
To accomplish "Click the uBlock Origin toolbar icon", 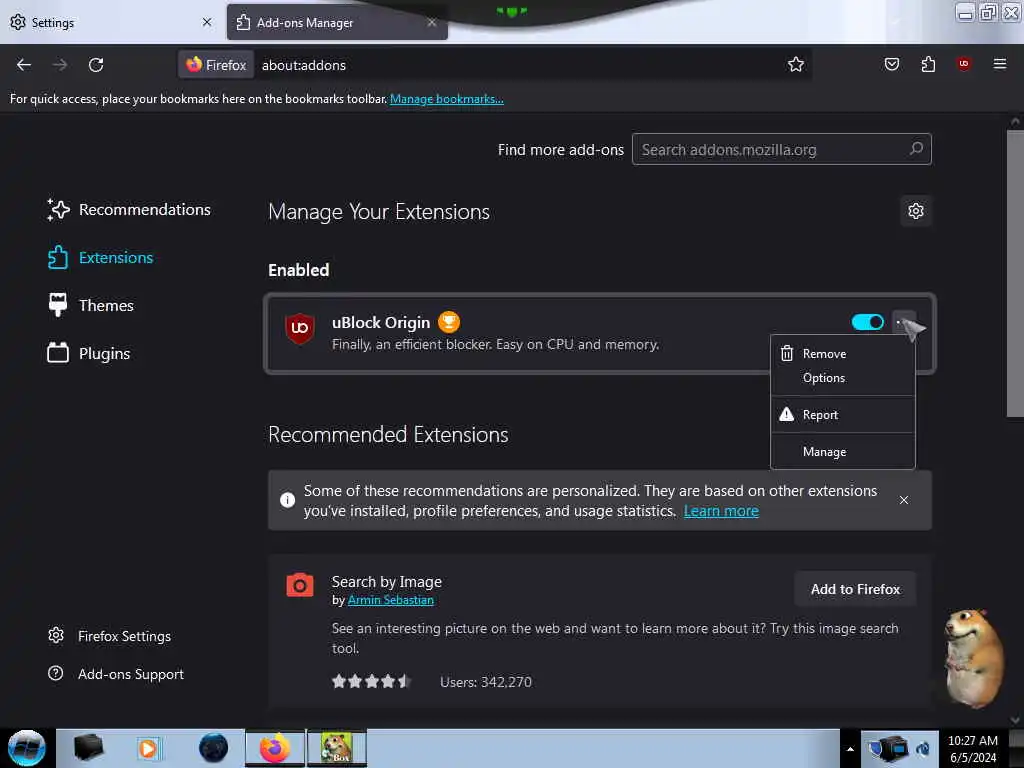I will [x=964, y=64].
